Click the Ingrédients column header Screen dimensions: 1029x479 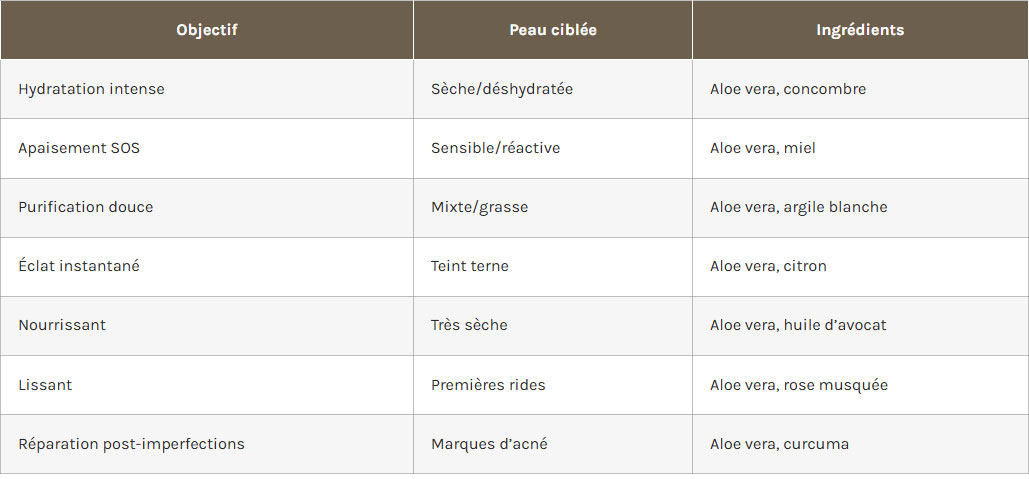click(860, 30)
